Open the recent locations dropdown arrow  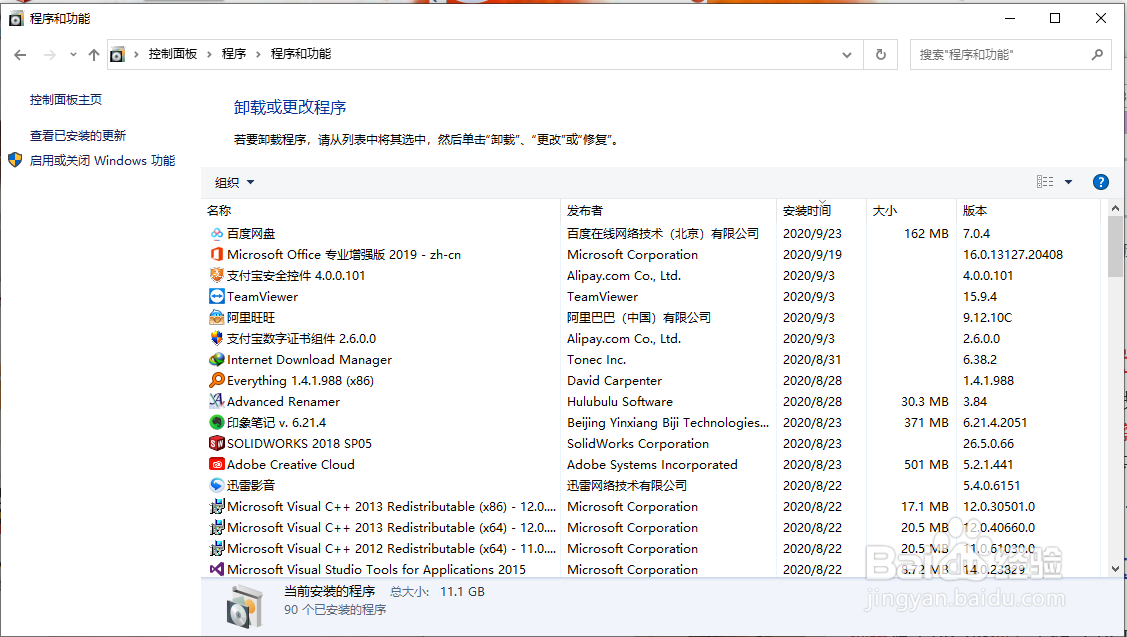coord(73,55)
